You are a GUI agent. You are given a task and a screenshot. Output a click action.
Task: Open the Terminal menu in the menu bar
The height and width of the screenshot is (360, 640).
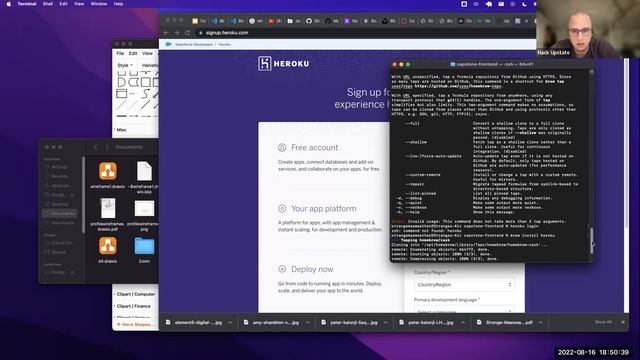[x=27, y=4]
